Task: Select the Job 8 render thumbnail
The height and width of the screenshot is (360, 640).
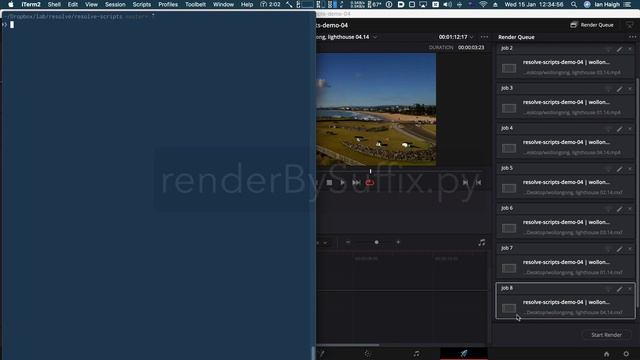Action: click(x=509, y=308)
